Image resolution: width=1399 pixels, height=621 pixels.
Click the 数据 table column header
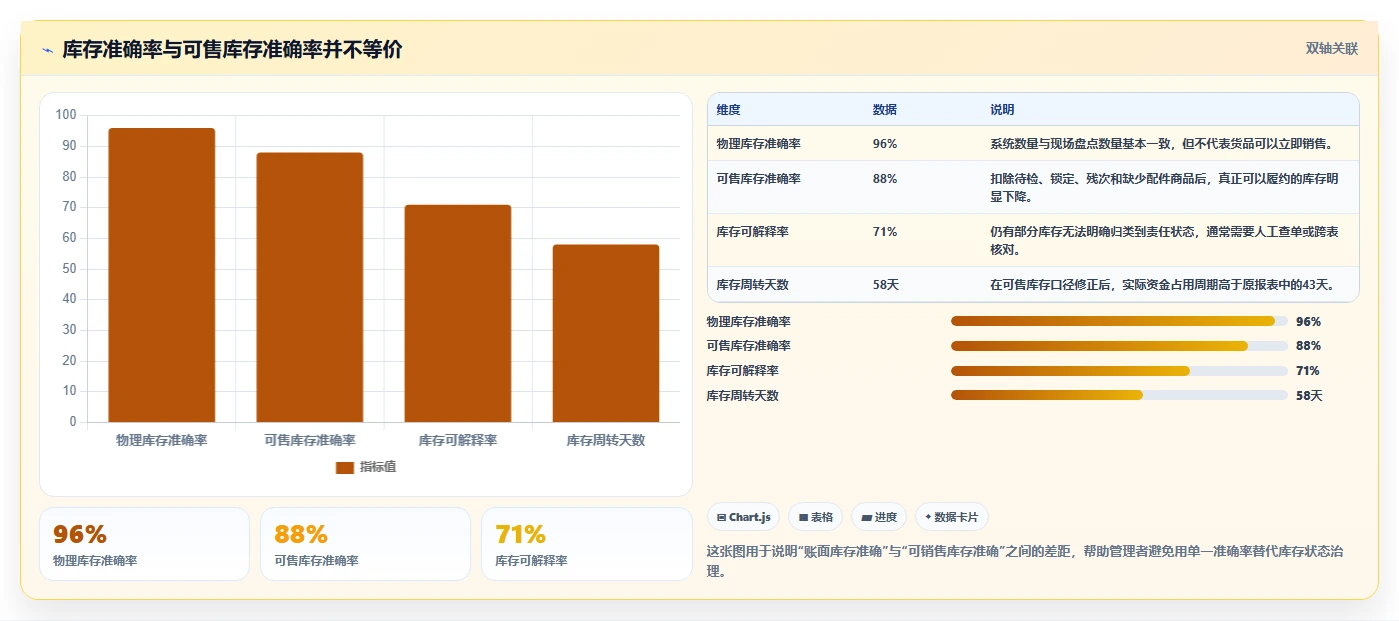[x=885, y=110]
